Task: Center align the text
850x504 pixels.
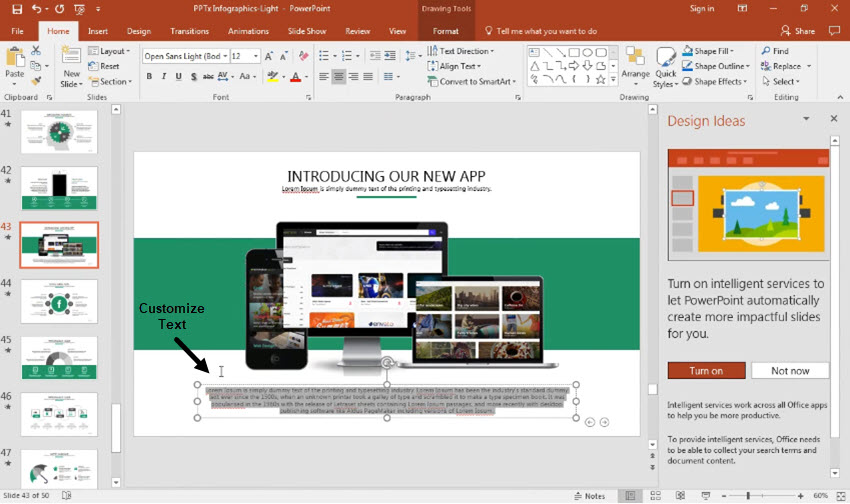Action: pos(338,76)
